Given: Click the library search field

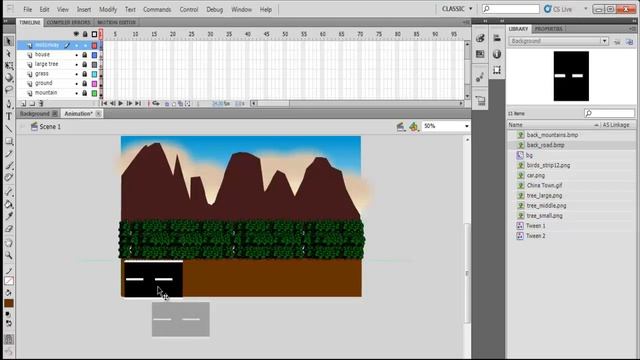Looking at the screenshot, I should (x=610, y=113).
